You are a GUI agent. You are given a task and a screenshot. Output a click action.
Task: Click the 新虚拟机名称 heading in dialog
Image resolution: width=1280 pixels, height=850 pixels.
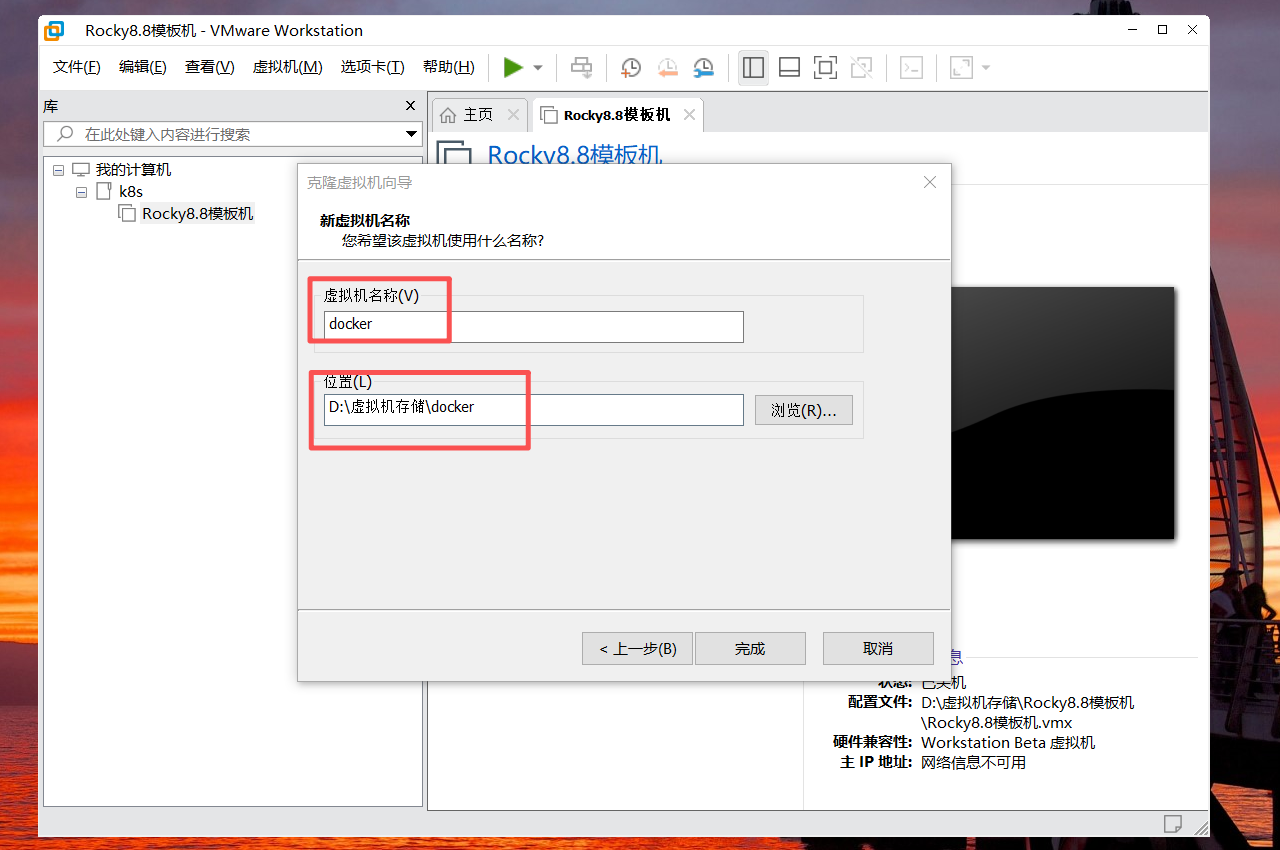[365, 221]
